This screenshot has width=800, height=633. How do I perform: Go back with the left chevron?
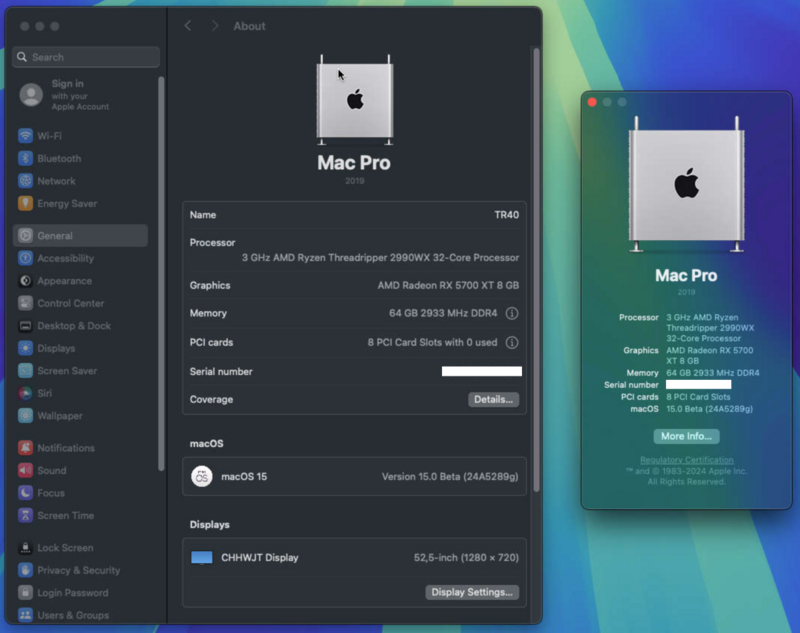click(x=188, y=26)
